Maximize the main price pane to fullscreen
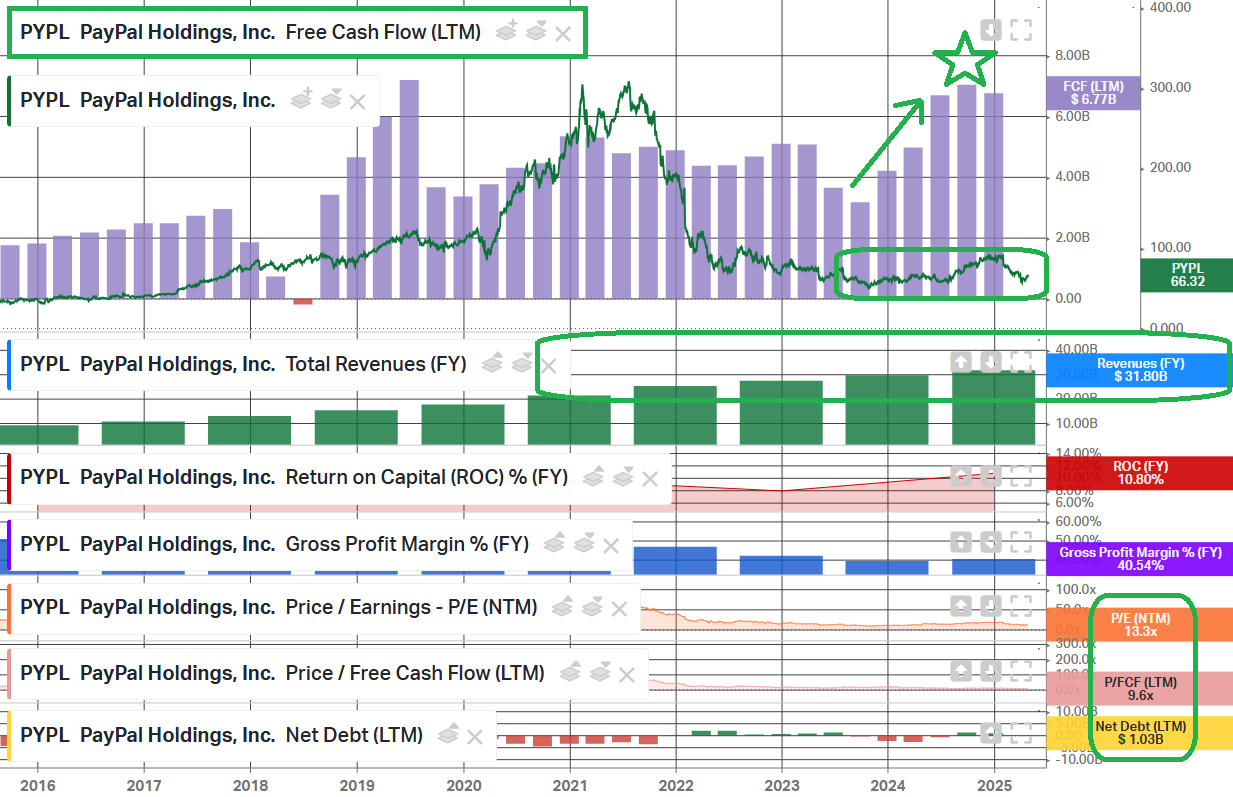Image resolution: width=1233 pixels, height=797 pixels. (1020, 30)
